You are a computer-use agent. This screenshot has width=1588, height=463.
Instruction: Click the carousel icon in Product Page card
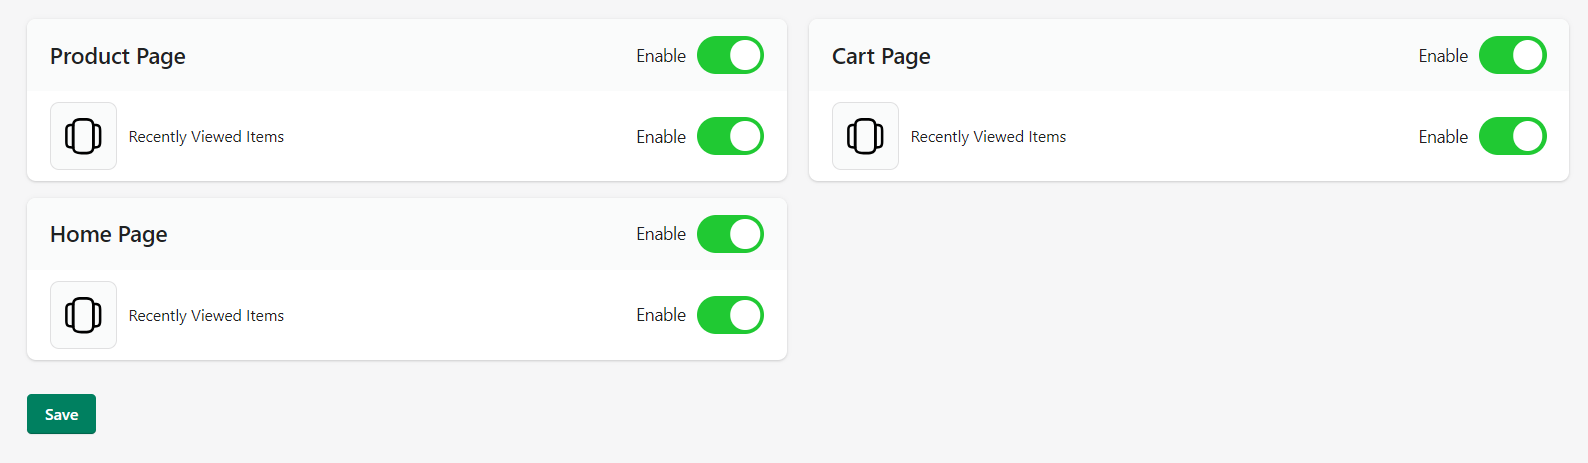(x=83, y=136)
